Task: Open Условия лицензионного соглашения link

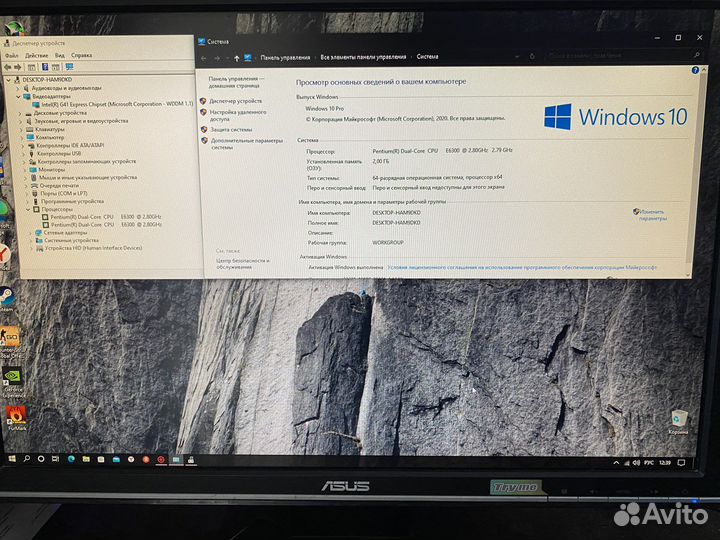Action: tap(522, 267)
